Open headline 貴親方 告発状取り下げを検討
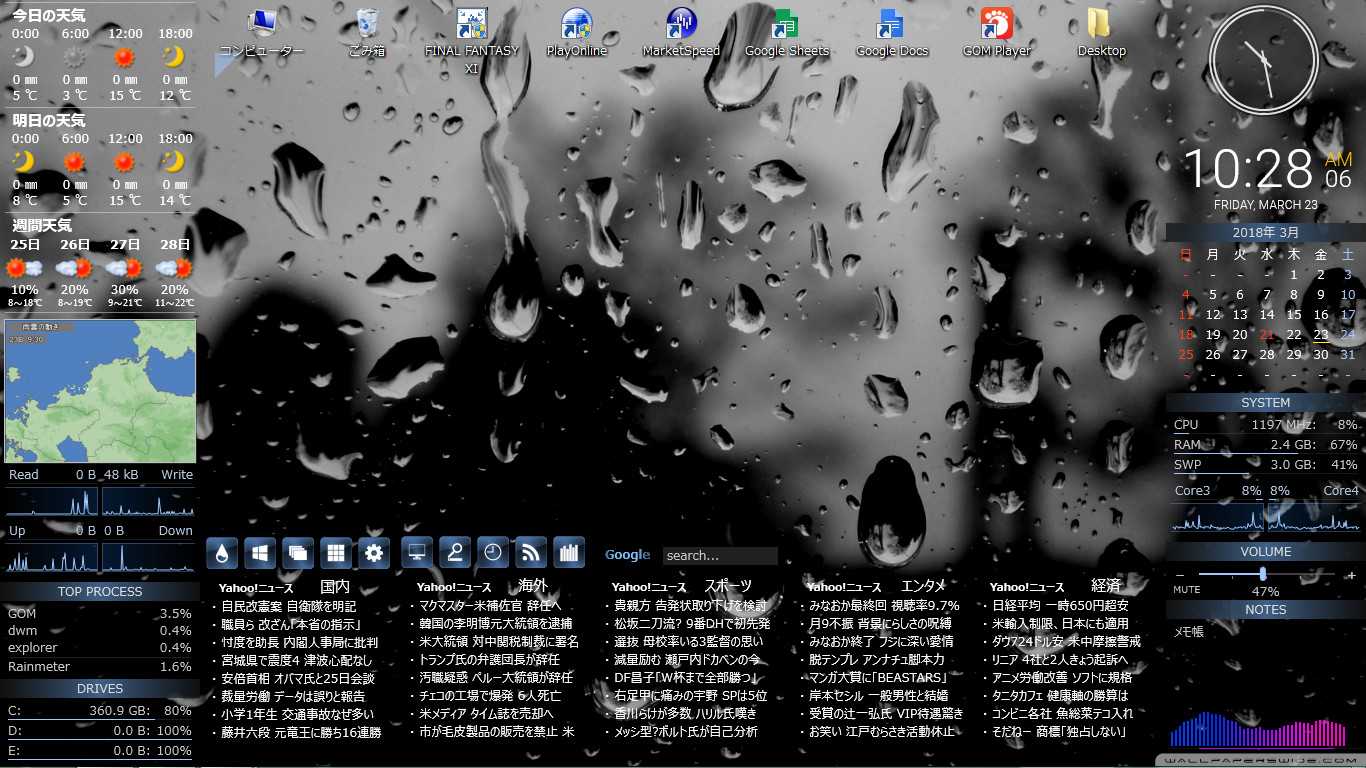Viewport: 1366px width, 768px height. coord(690,605)
